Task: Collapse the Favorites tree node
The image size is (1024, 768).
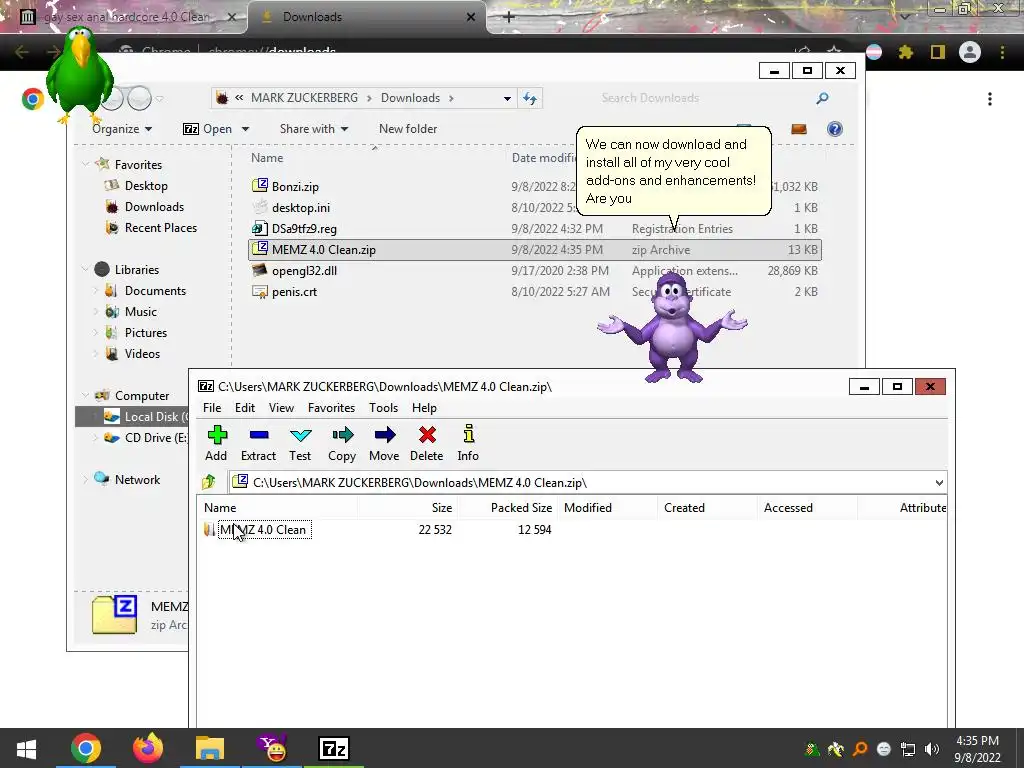Action: tap(86, 164)
